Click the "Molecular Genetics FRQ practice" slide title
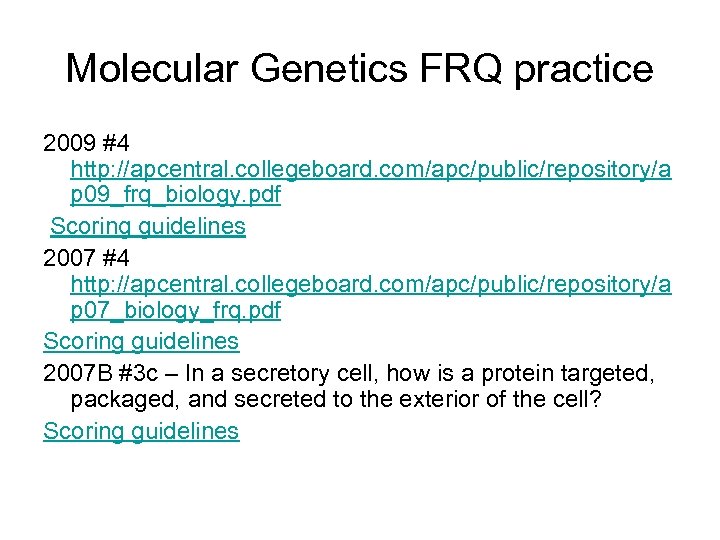 (x=359, y=69)
